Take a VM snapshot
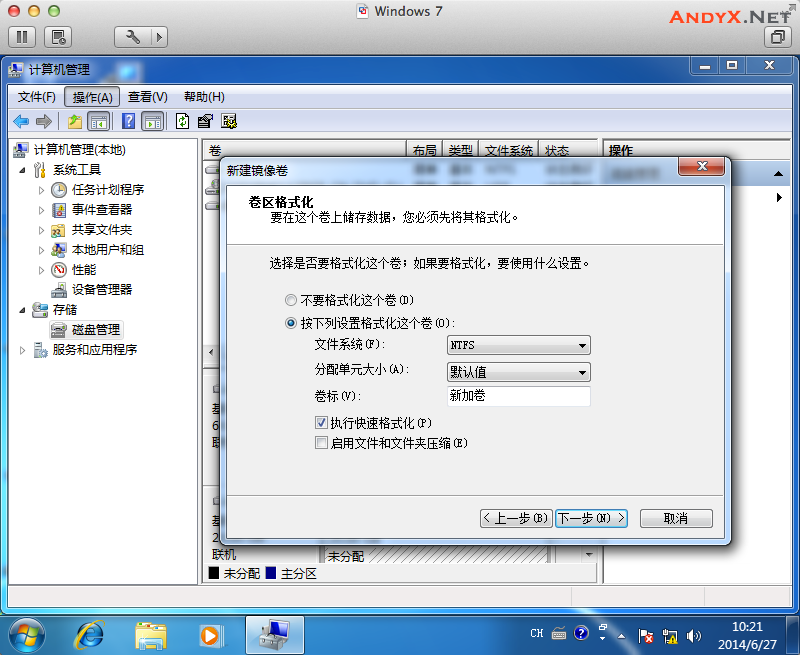This screenshot has height=655, width=800. 58,37
